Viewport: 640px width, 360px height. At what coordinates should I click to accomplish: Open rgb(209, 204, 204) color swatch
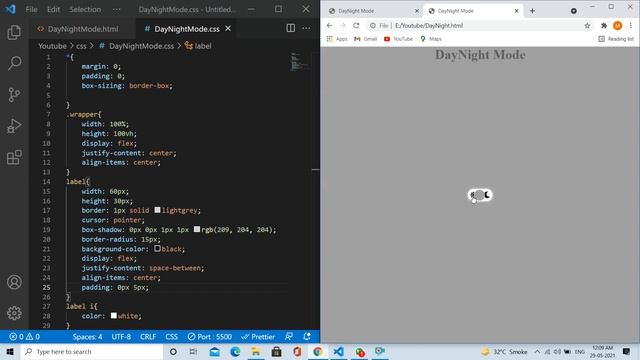point(197,229)
